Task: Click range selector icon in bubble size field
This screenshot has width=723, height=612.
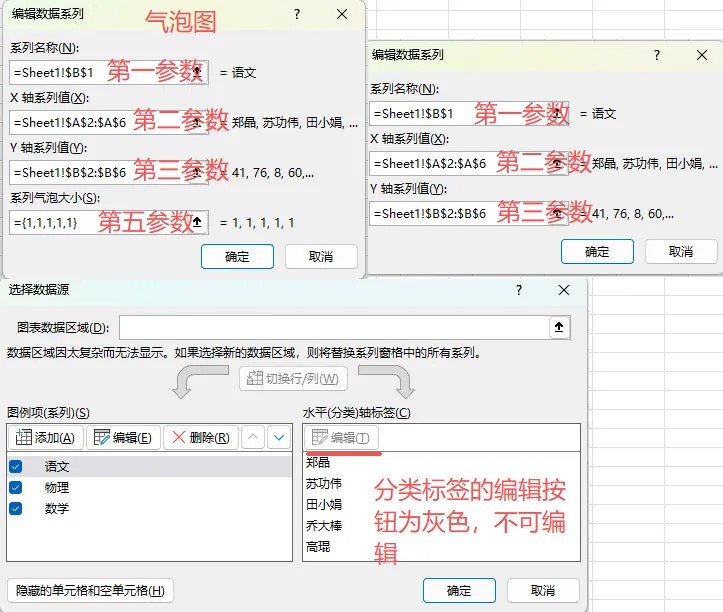Action: coord(197,222)
